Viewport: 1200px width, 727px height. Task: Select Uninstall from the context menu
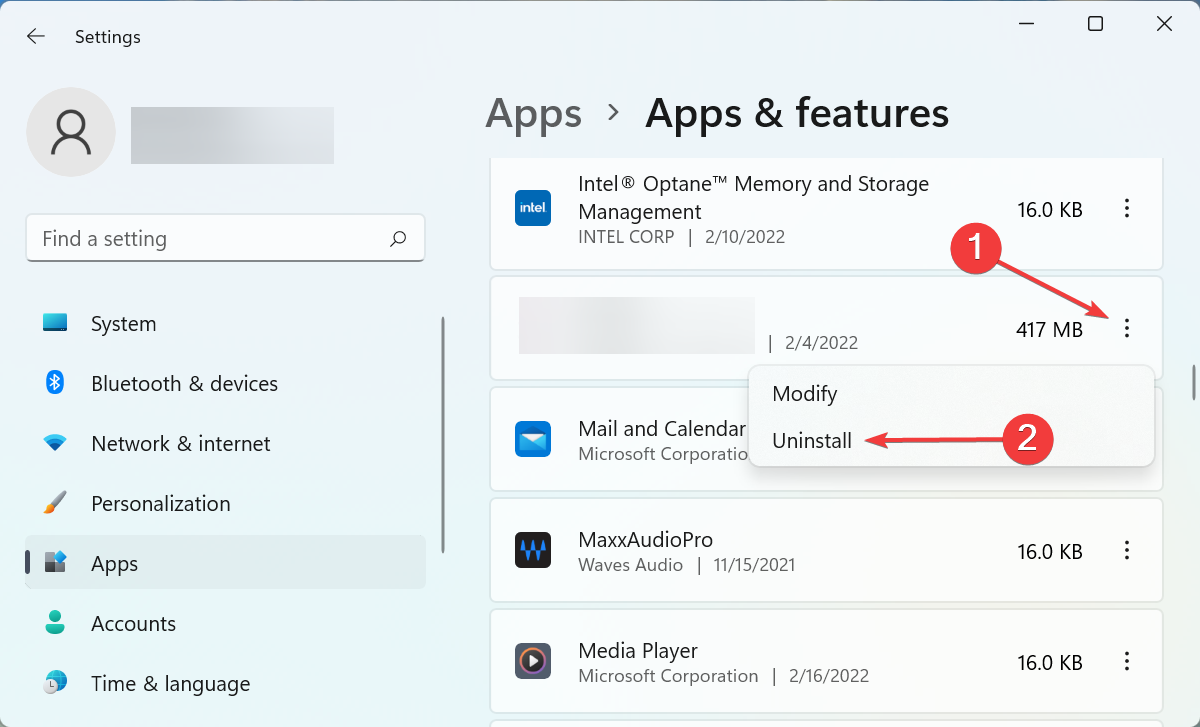(x=812, y=440)
